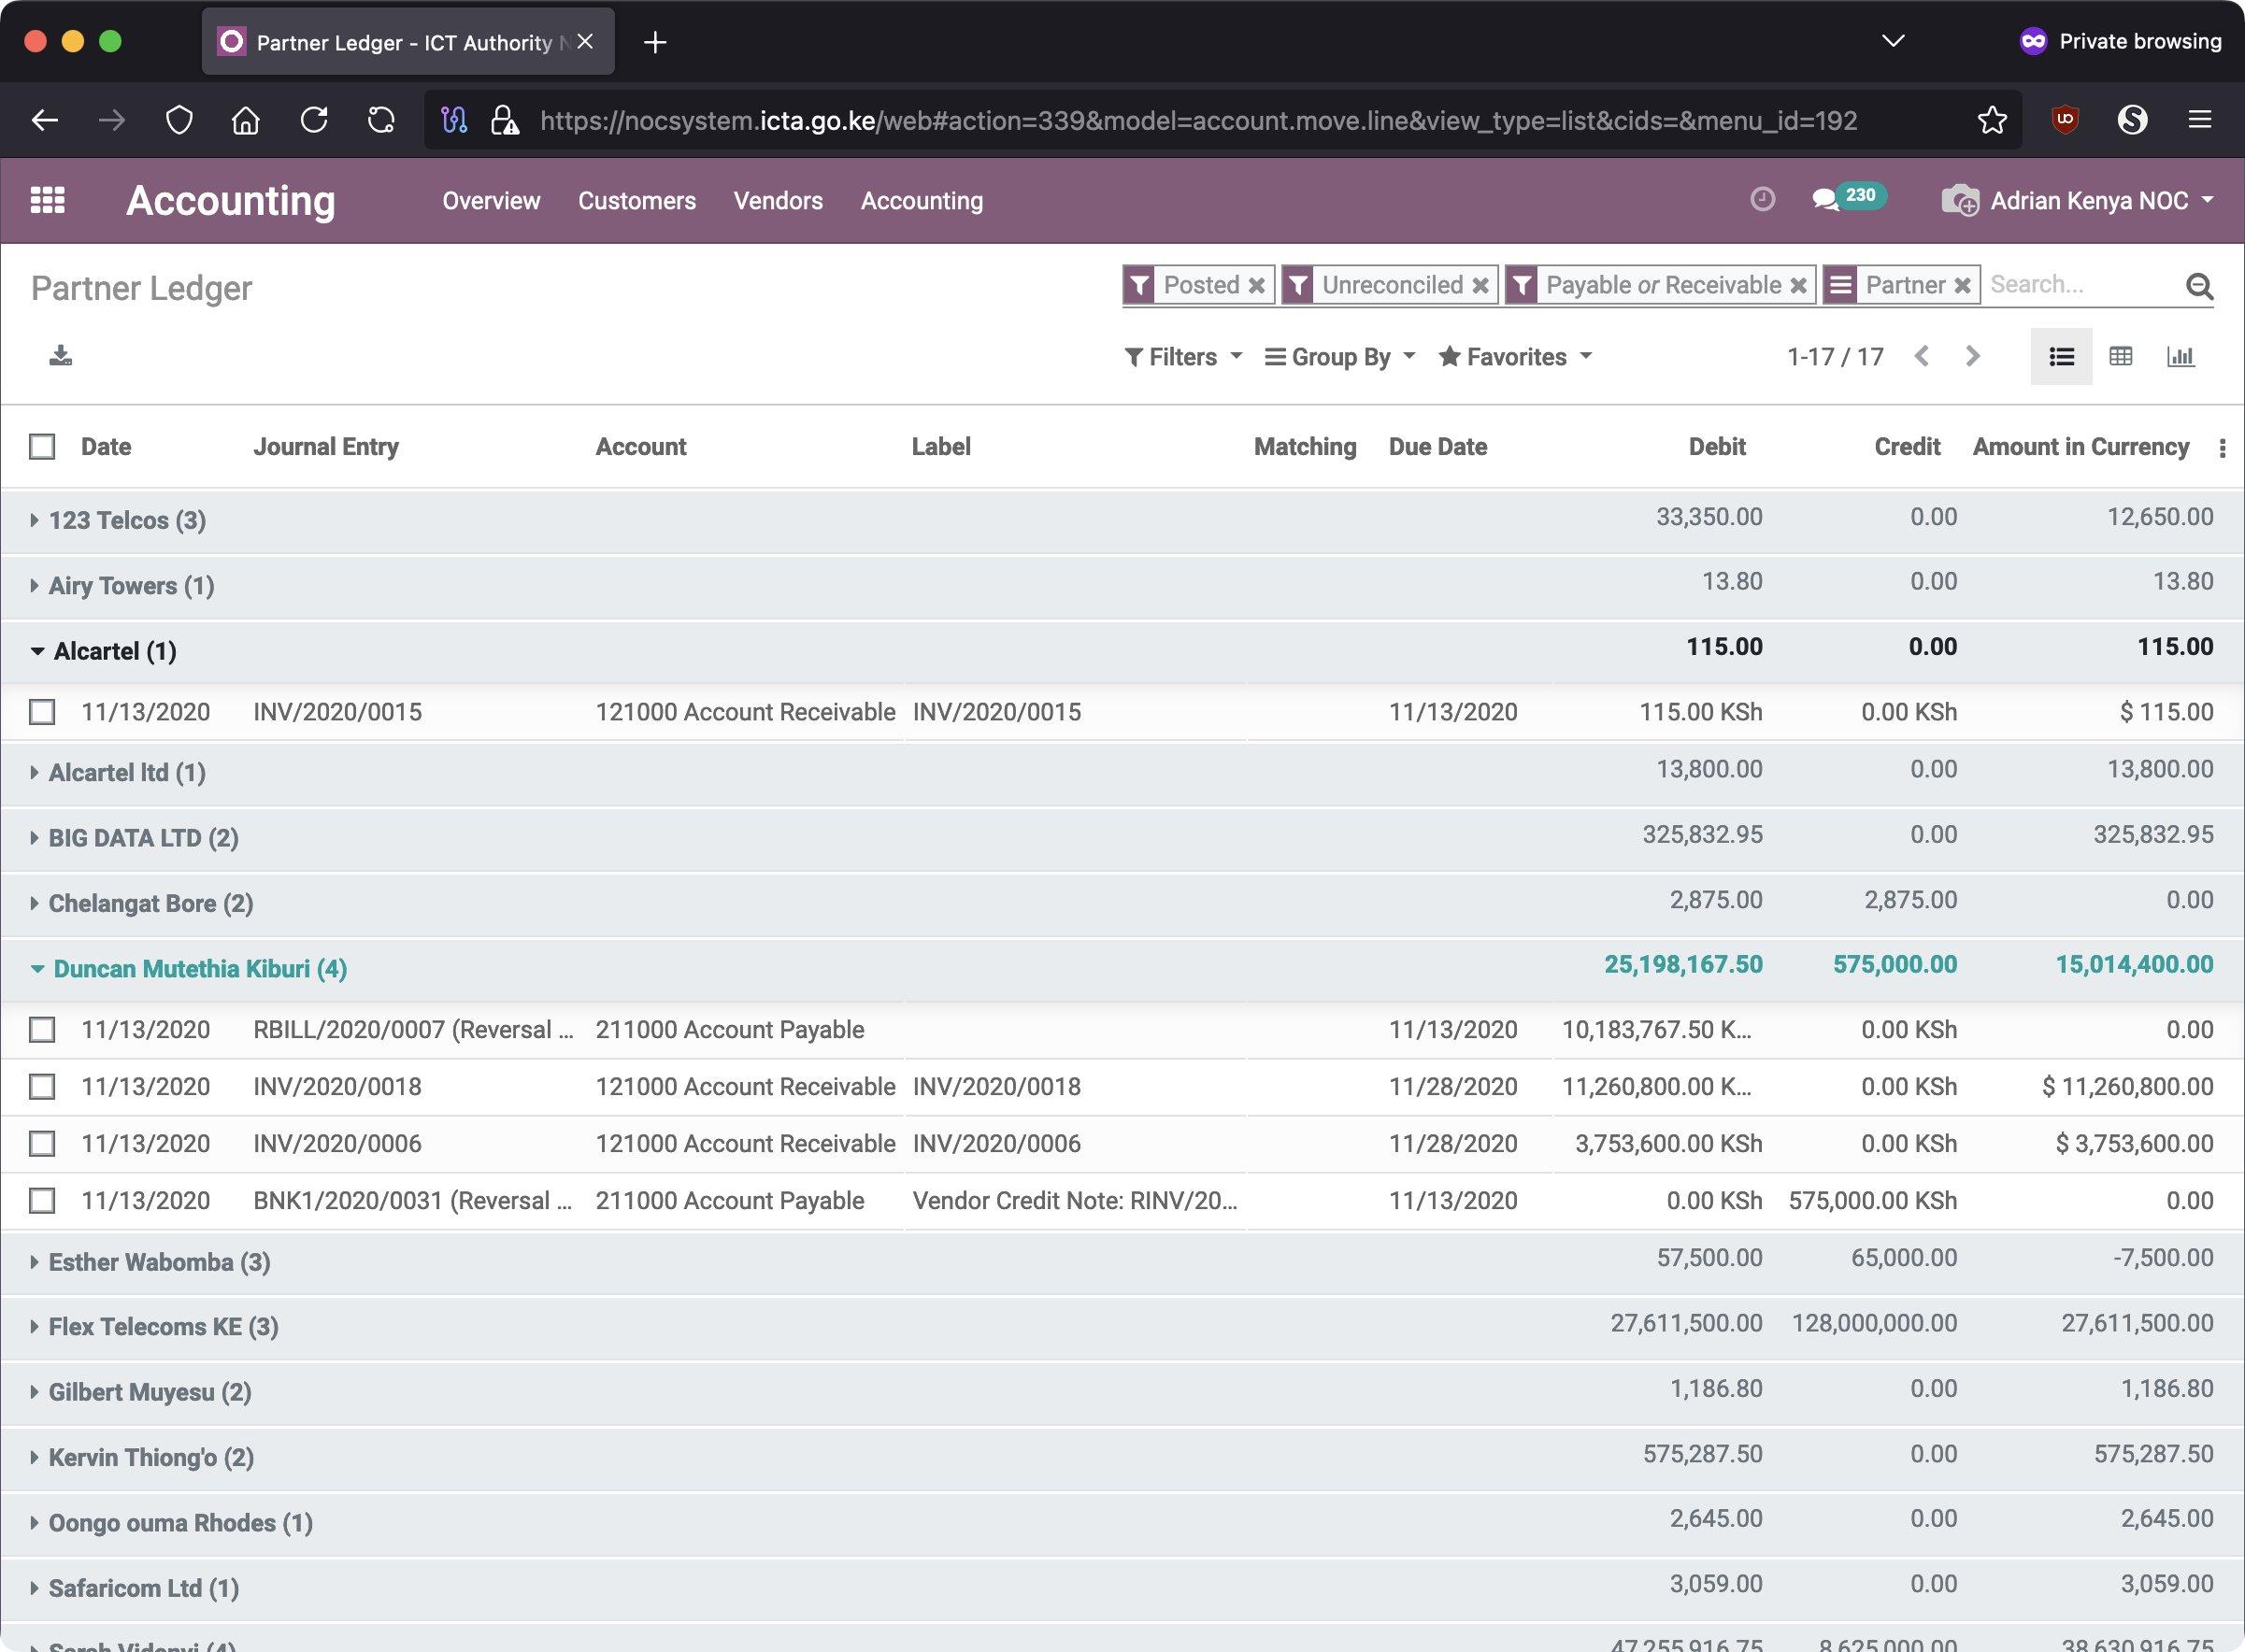Open the conversations messages icon
This screenshot has height=1652, width=2245.
(x=1826, y=199)
